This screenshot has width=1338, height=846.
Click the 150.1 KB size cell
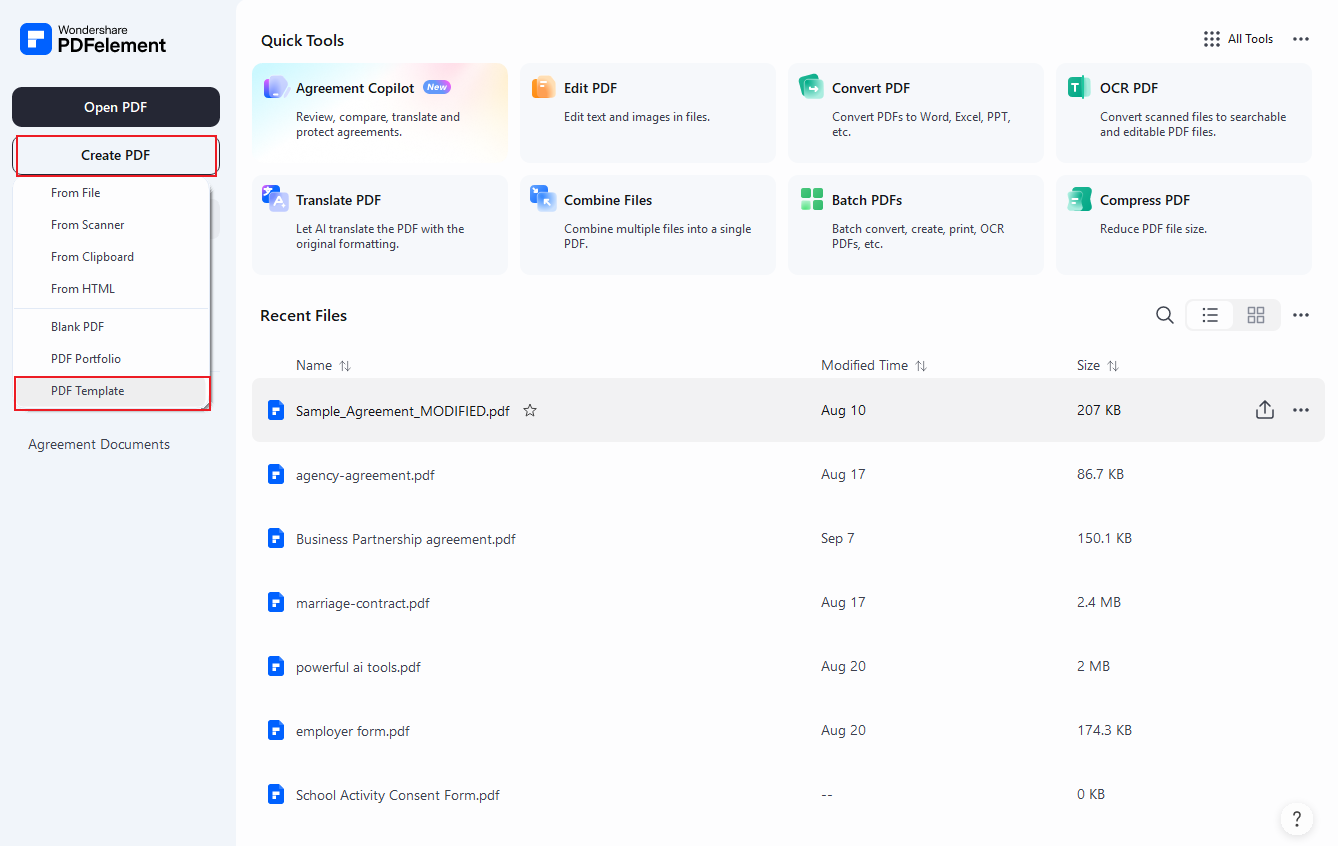point(1104,538)
